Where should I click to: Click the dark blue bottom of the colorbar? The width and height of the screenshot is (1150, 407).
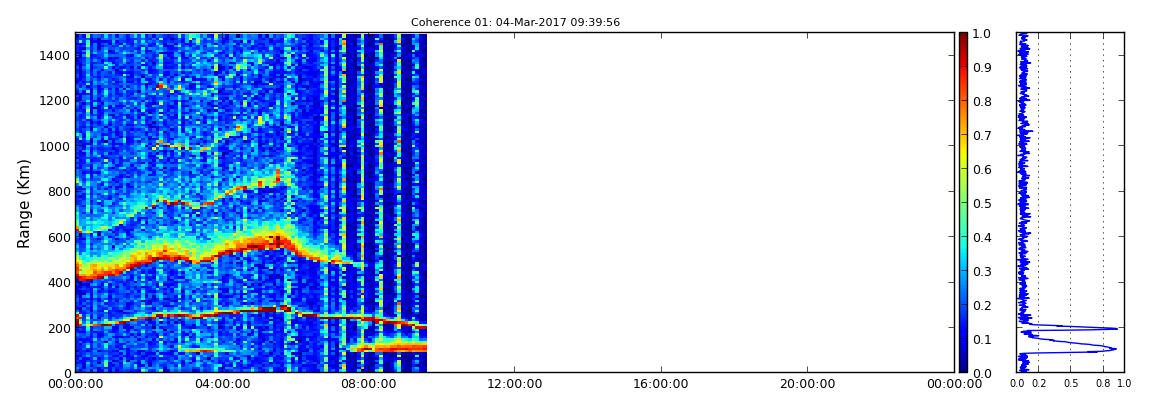(963, 367)
